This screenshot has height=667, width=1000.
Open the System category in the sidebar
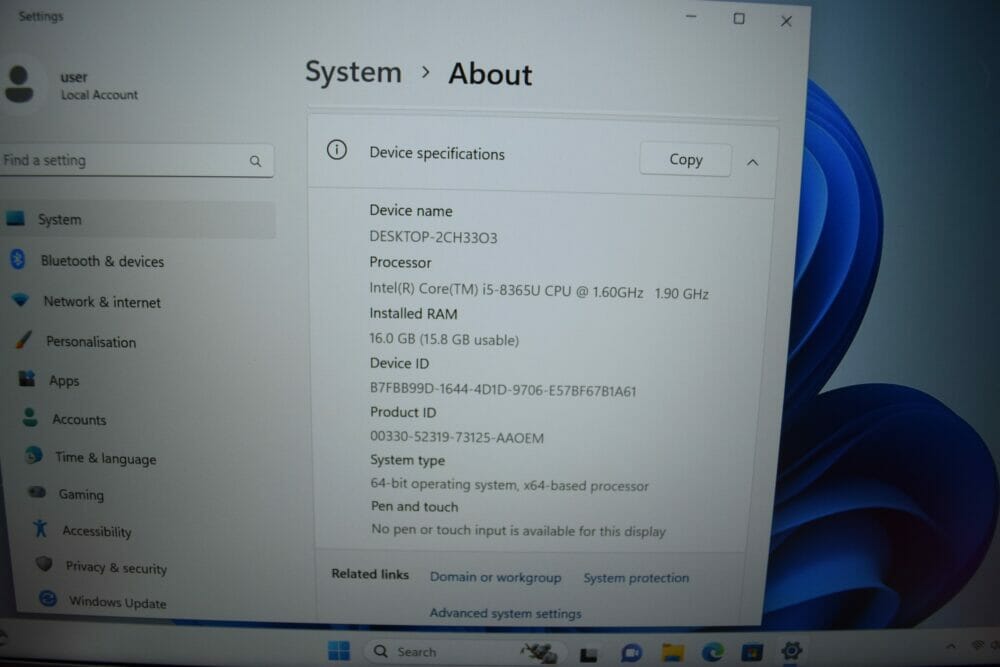coord(138,219)
